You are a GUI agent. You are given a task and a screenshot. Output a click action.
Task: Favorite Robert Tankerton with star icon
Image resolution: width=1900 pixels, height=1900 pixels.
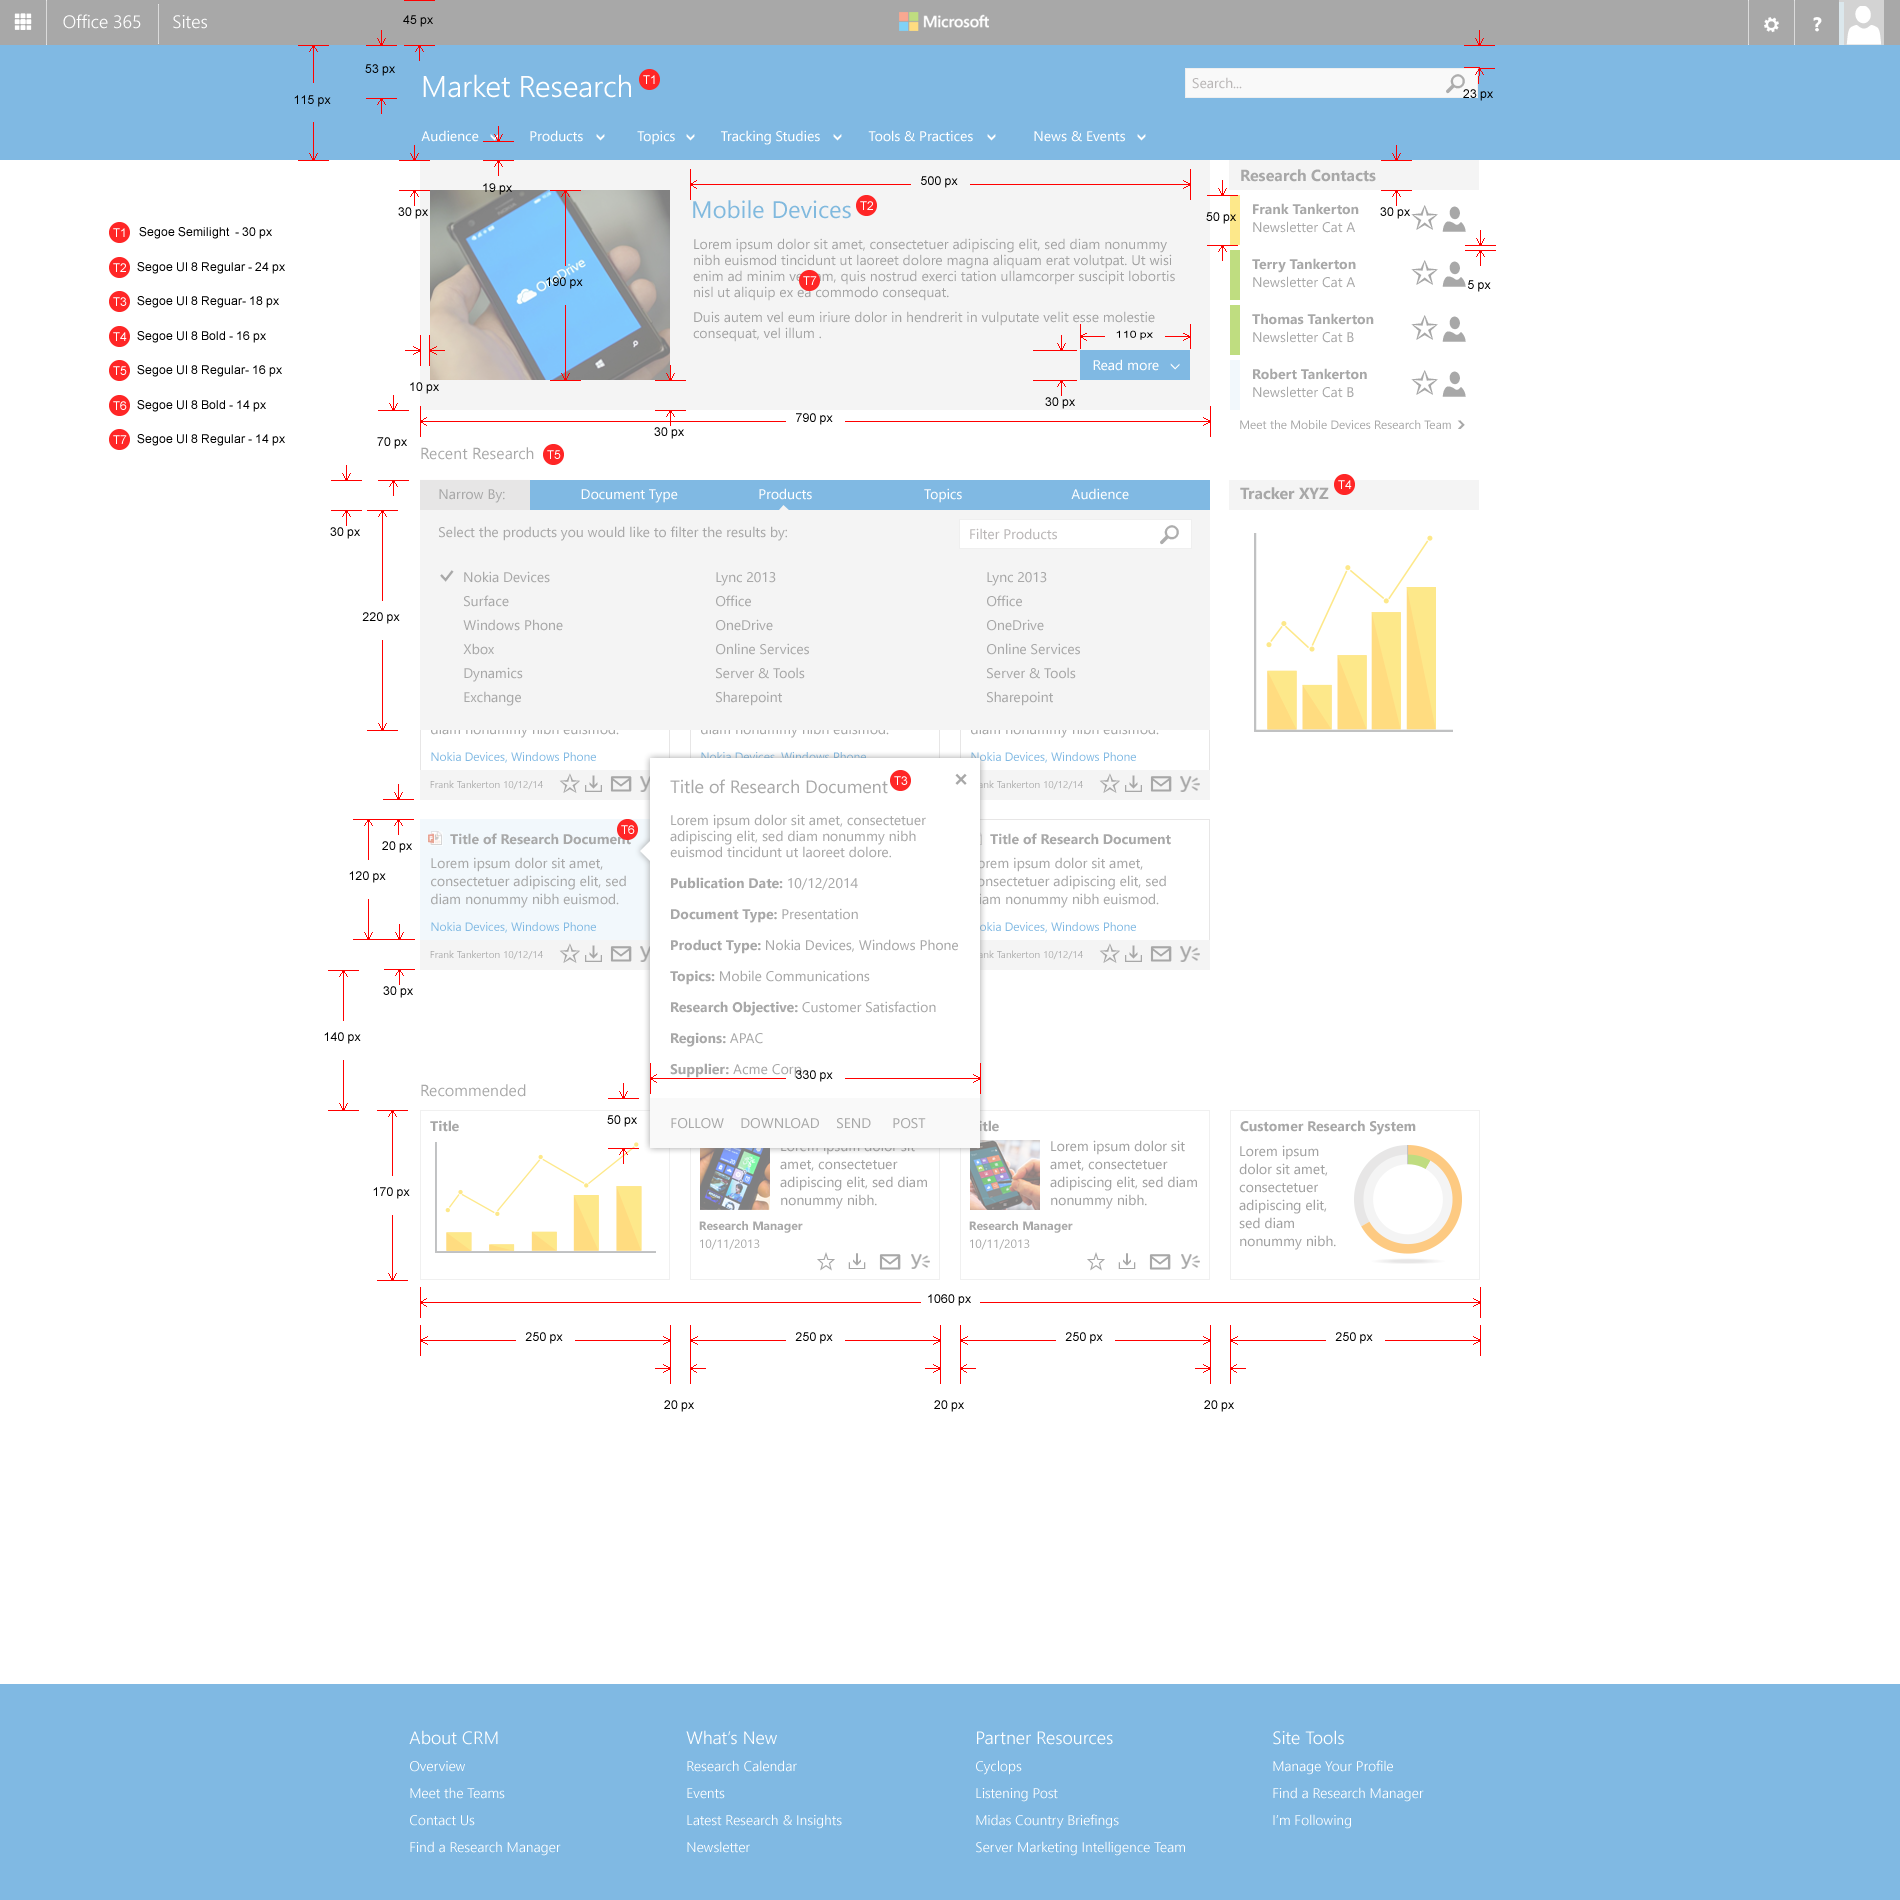click(1425, 383)
